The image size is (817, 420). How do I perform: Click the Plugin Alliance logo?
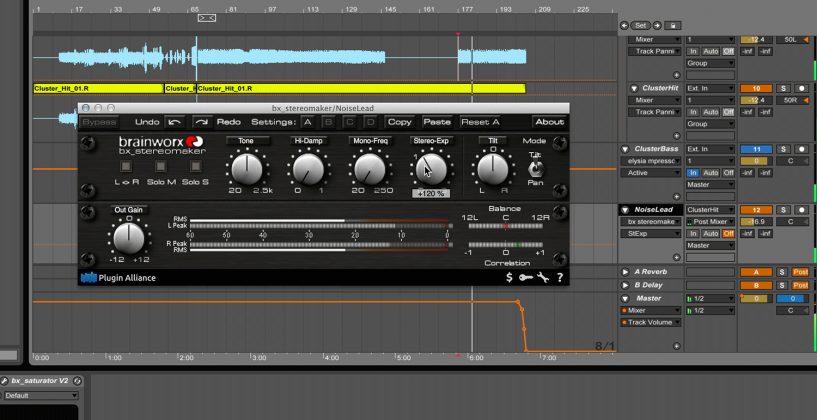pyautogui.click(x=119, y=278)
